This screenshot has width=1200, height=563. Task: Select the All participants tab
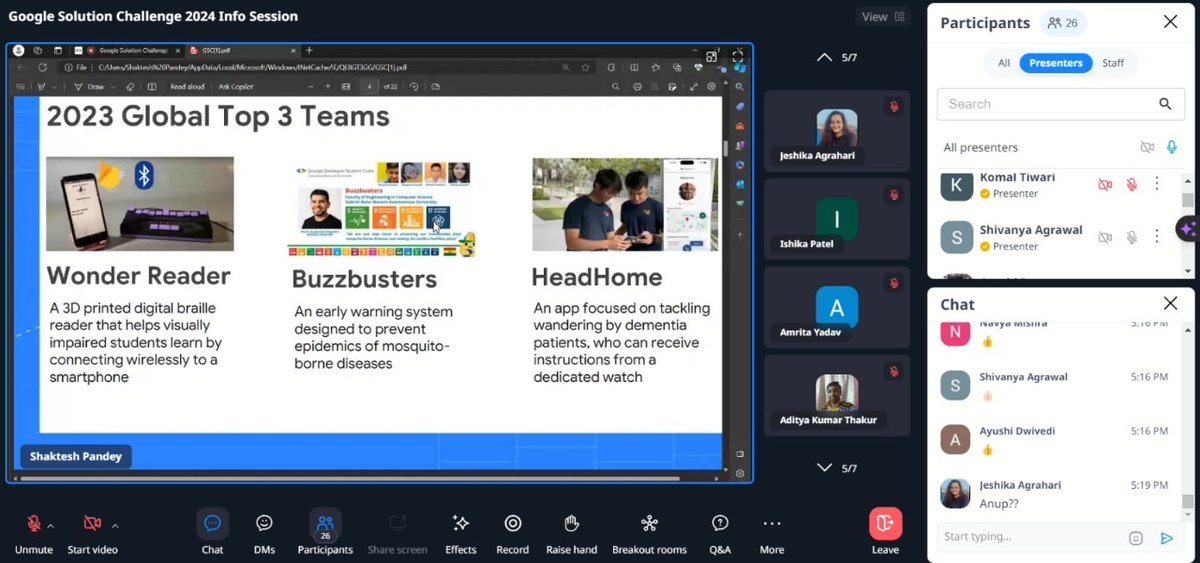click(x=1004, y=63)
